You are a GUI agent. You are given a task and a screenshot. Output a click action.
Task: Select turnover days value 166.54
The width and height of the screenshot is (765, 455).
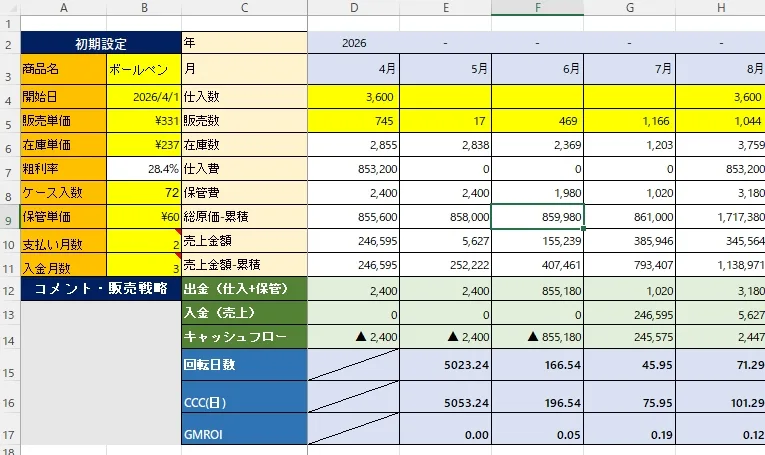tap(538, 365)
